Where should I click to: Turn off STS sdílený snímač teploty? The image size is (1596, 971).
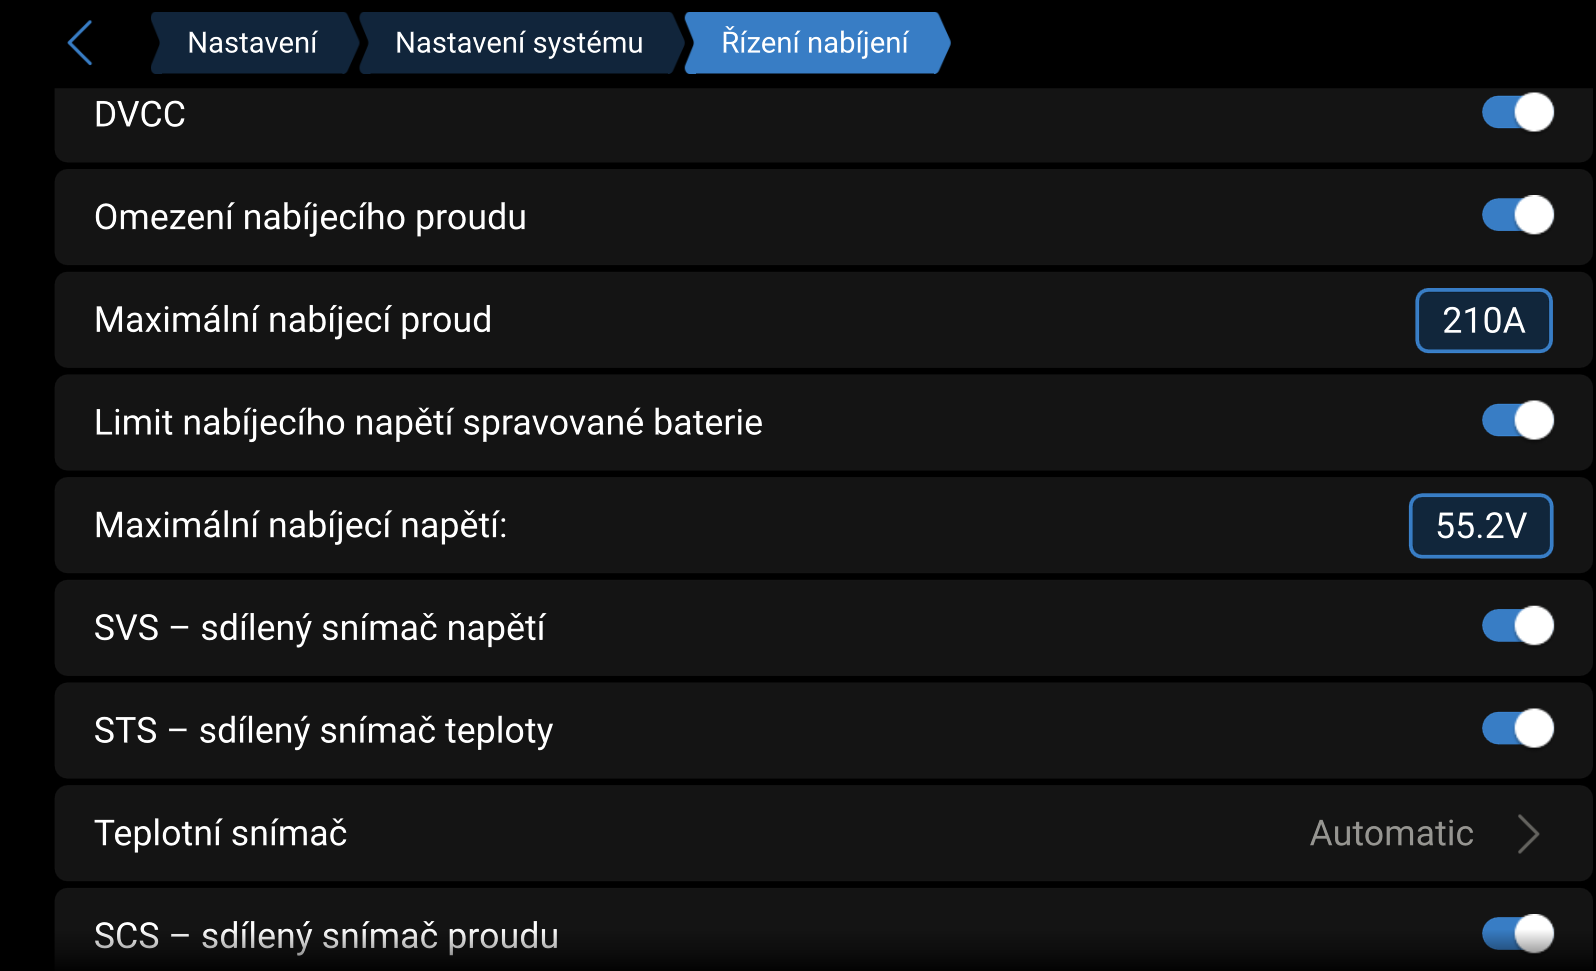[1517, 728]
